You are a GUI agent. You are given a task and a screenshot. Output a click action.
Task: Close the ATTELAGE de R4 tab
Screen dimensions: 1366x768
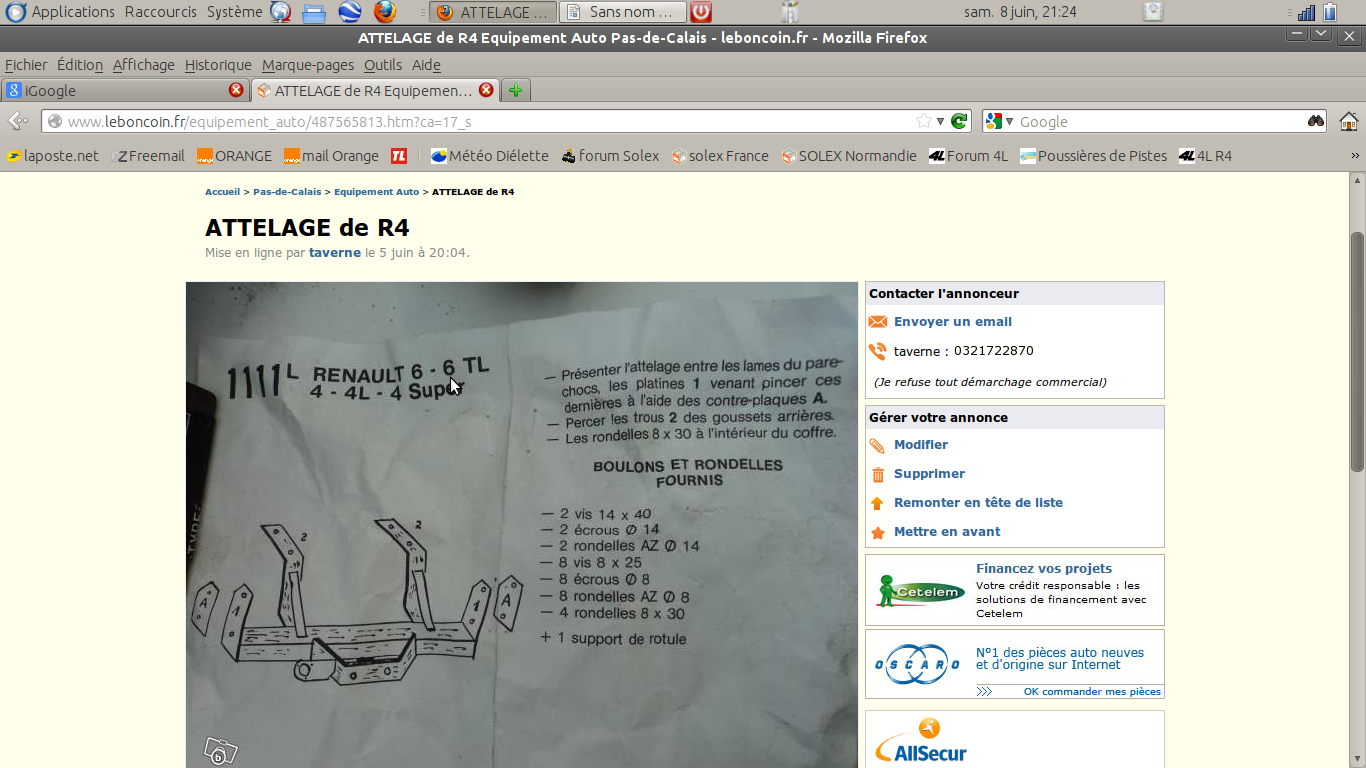click(x=486, y=90)
